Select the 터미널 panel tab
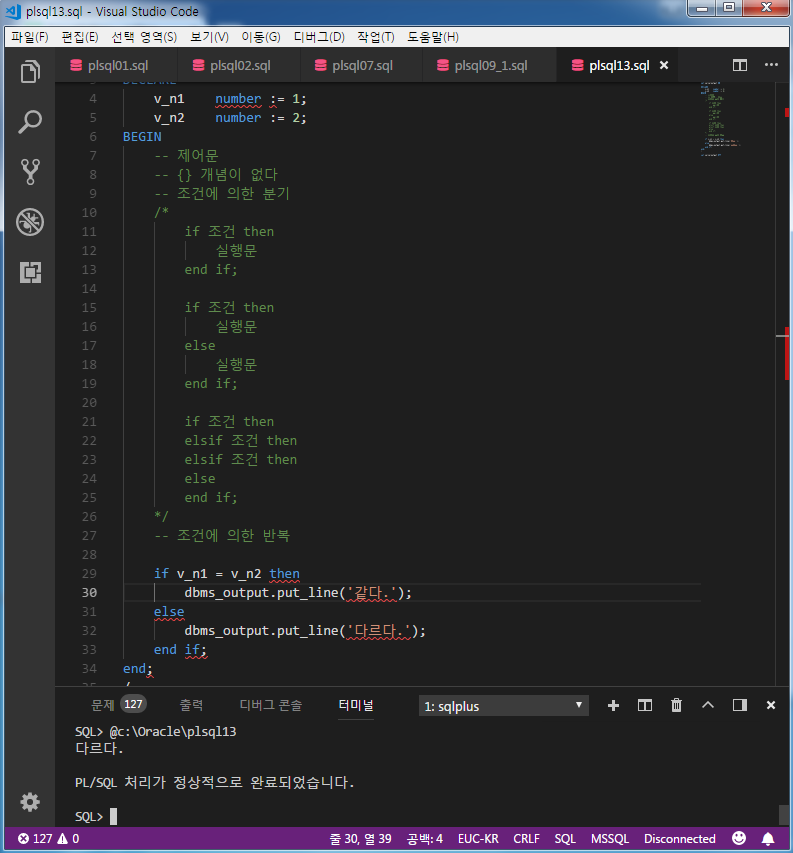 pos(356,705)
